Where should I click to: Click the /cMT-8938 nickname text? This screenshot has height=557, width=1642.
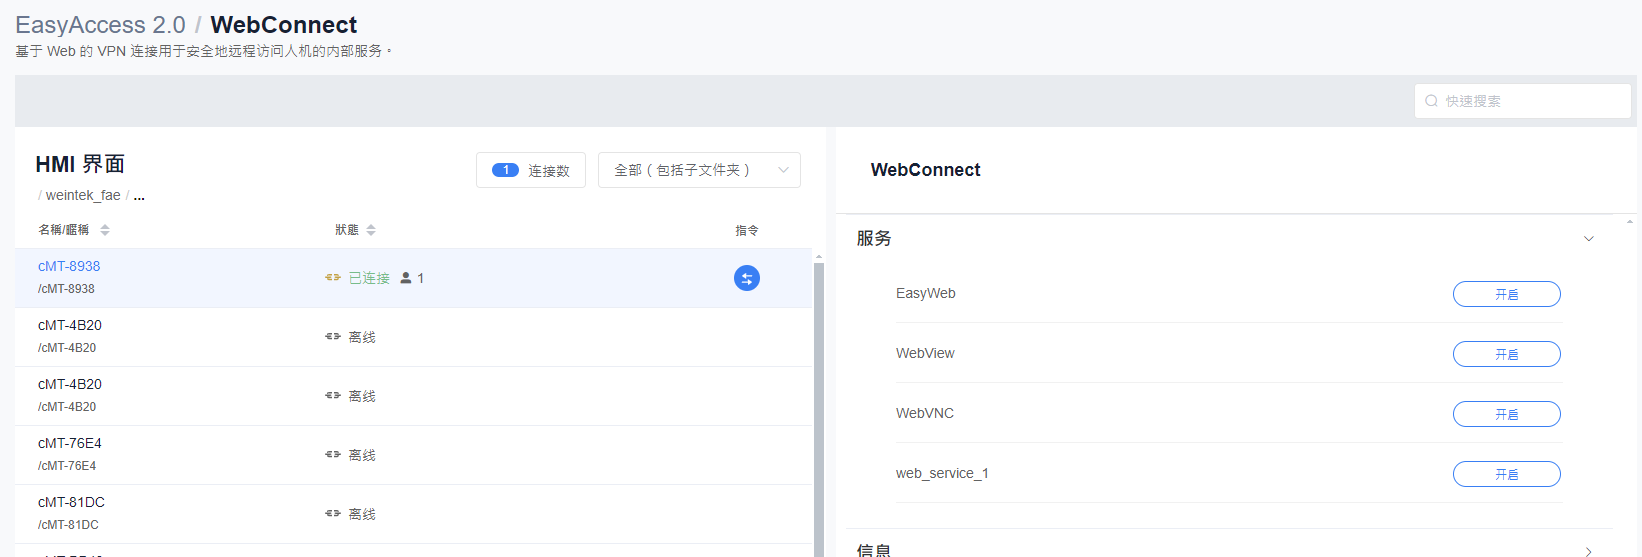coord(66,289)
